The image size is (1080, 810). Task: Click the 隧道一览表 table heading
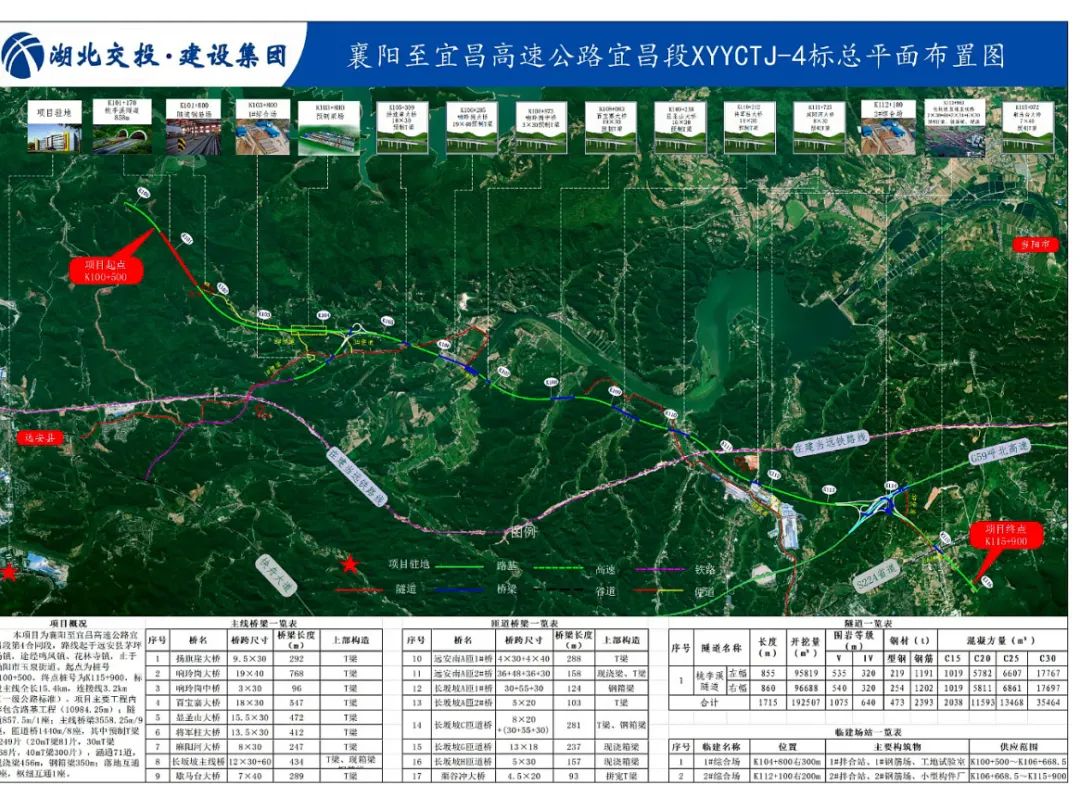(868, 623)
